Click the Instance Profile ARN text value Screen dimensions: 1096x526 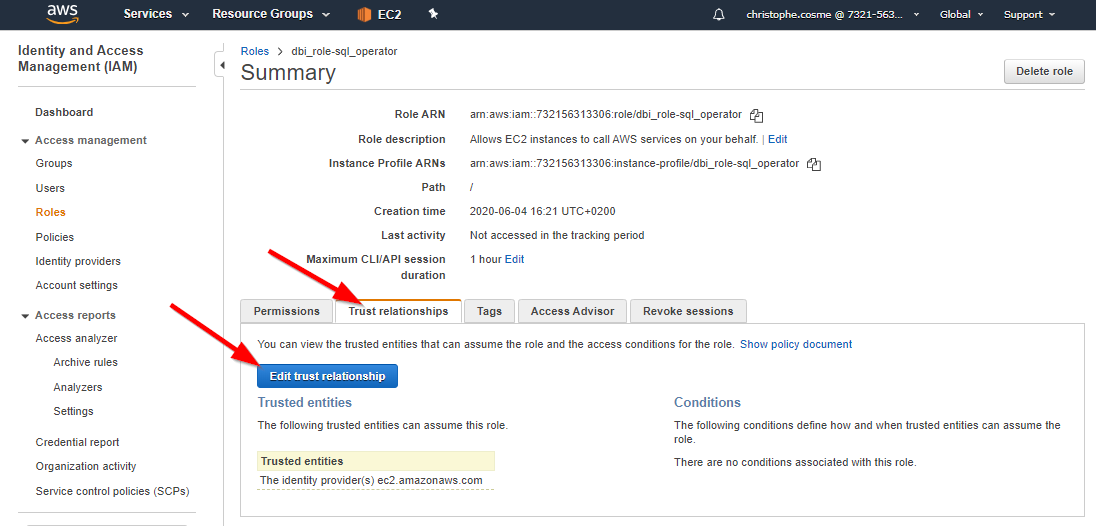pyautogui.click(x=635, y=164)
